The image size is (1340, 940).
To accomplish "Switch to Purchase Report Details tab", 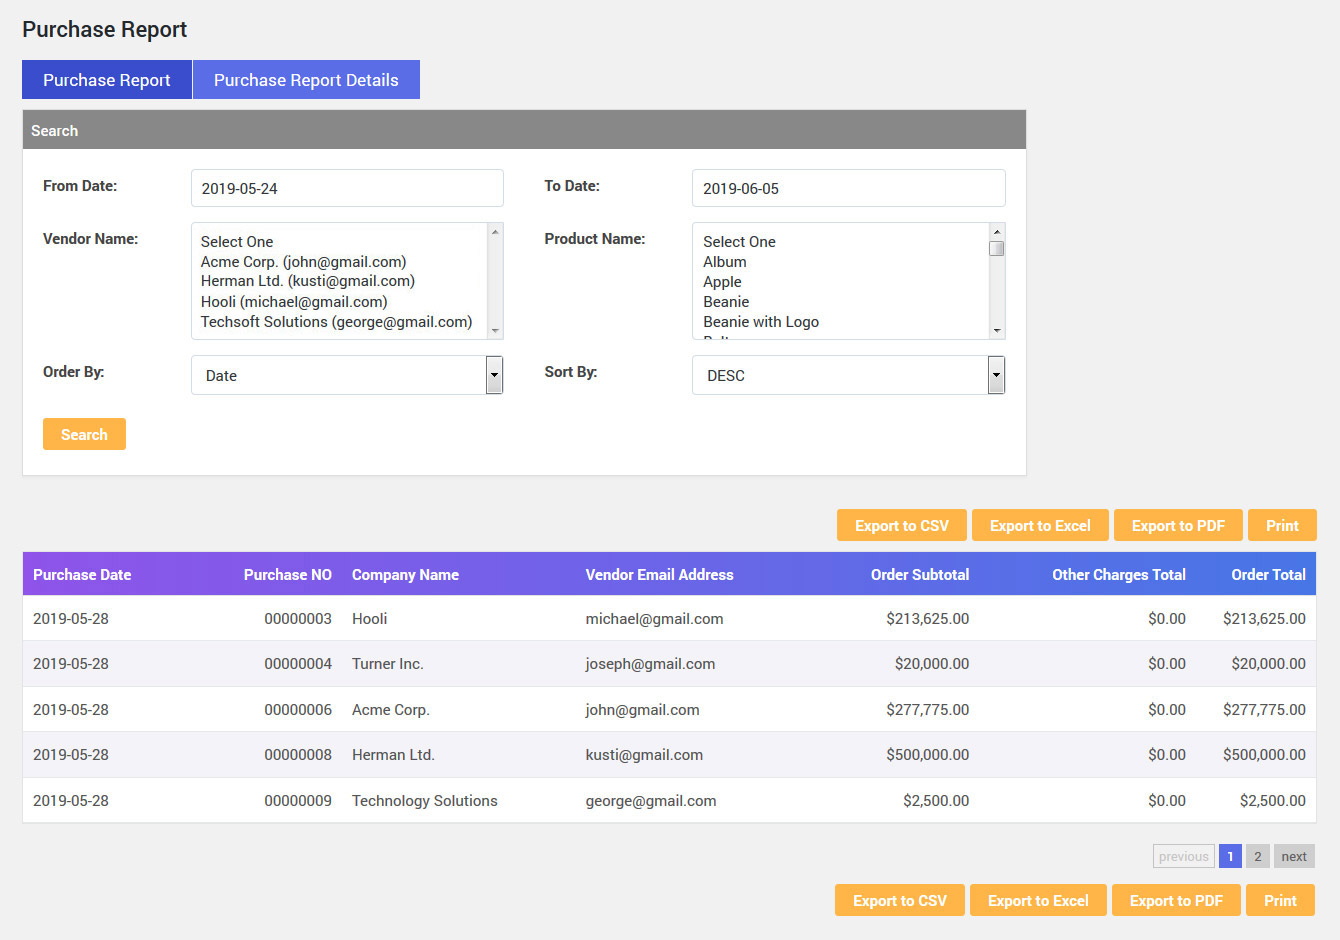I will (306, 80).
